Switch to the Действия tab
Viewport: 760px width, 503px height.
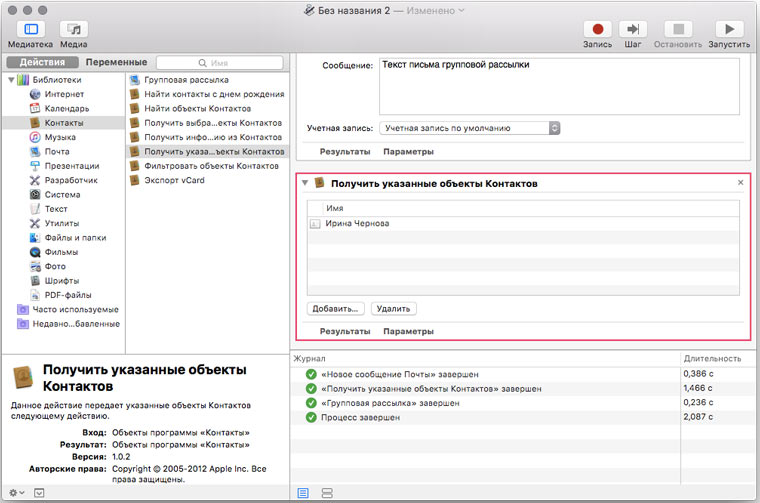[x=42, y=62]
